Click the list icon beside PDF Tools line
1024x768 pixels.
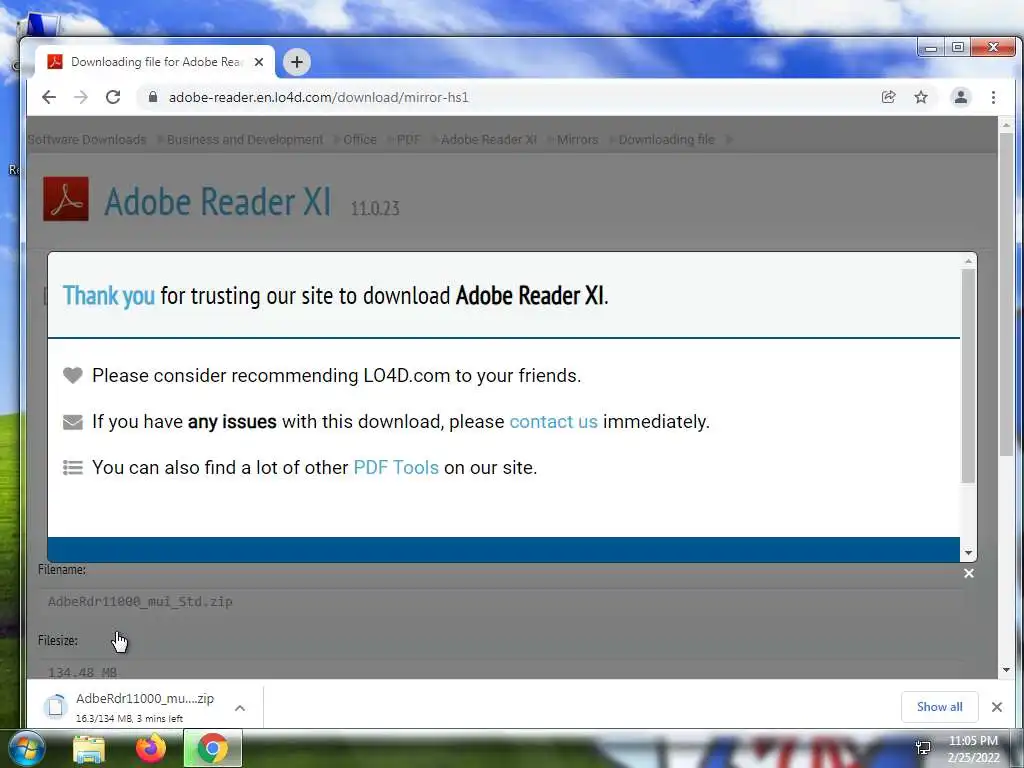72,468
